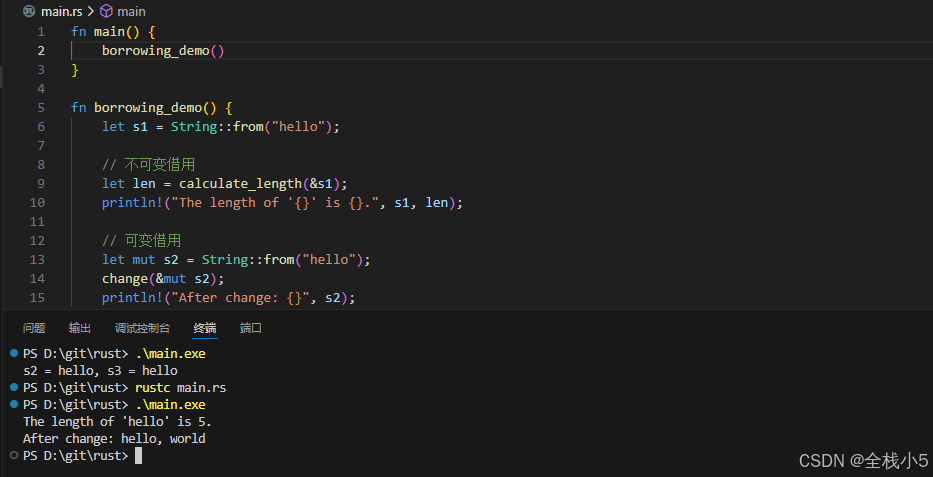Collapse the fn borrowing_demo fold arrow
This screenshot has width=933, height=477.
click(60, 108)
